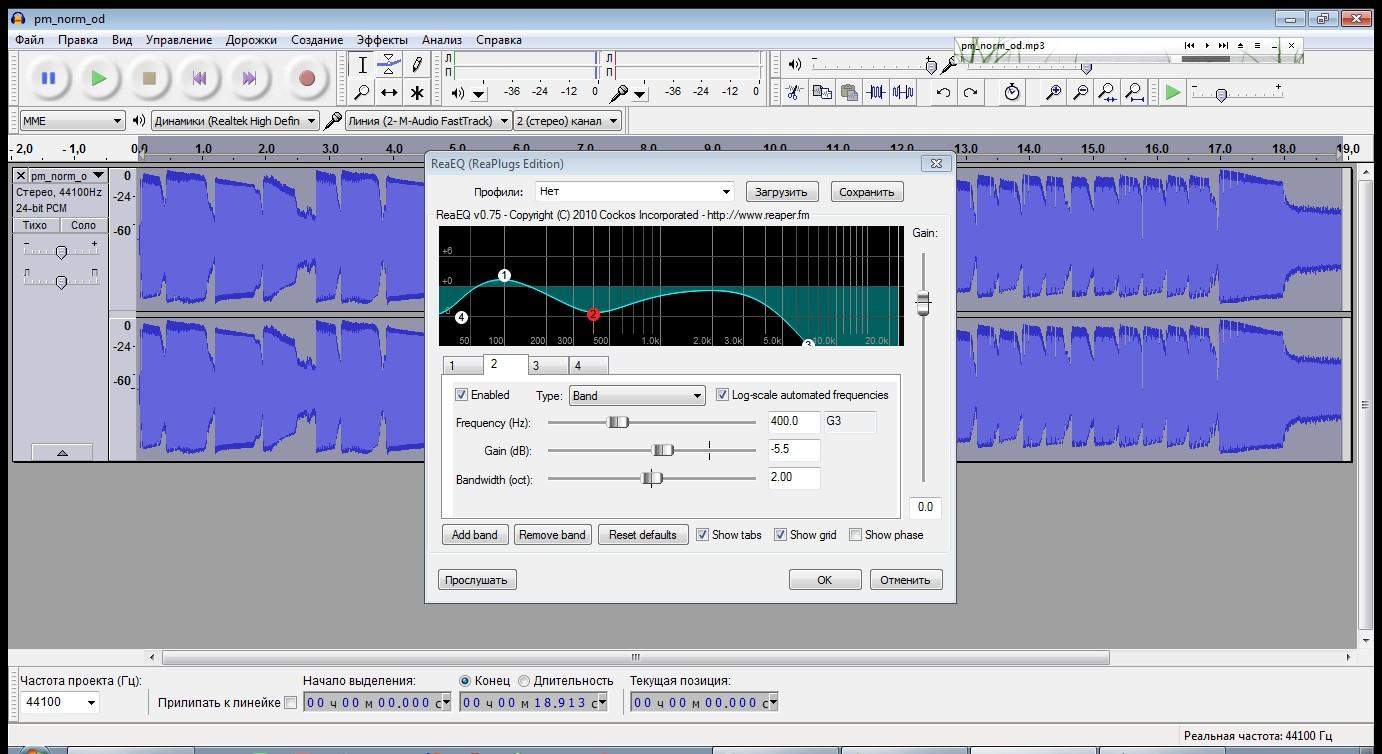Click the Undo arrow icon
1382x754 pixels.
click(943, 93)
